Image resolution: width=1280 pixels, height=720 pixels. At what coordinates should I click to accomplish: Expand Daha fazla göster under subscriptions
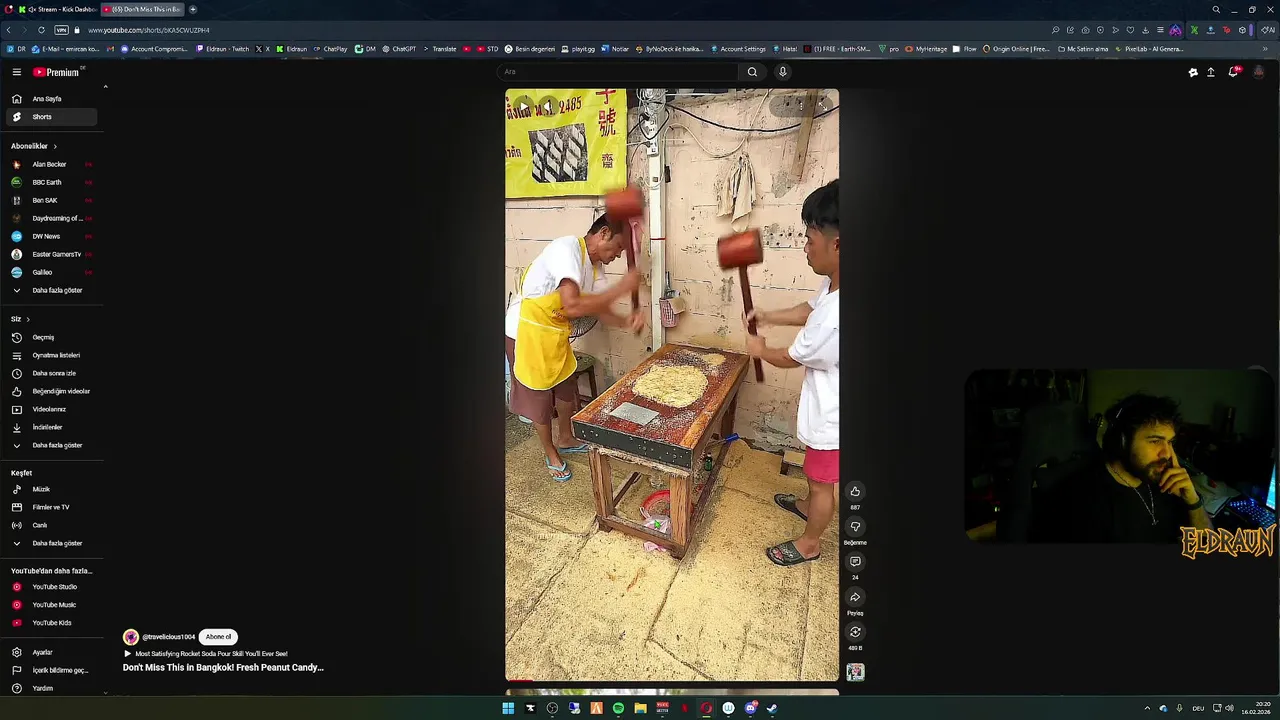pyautogui.click(x=49, y=290)
